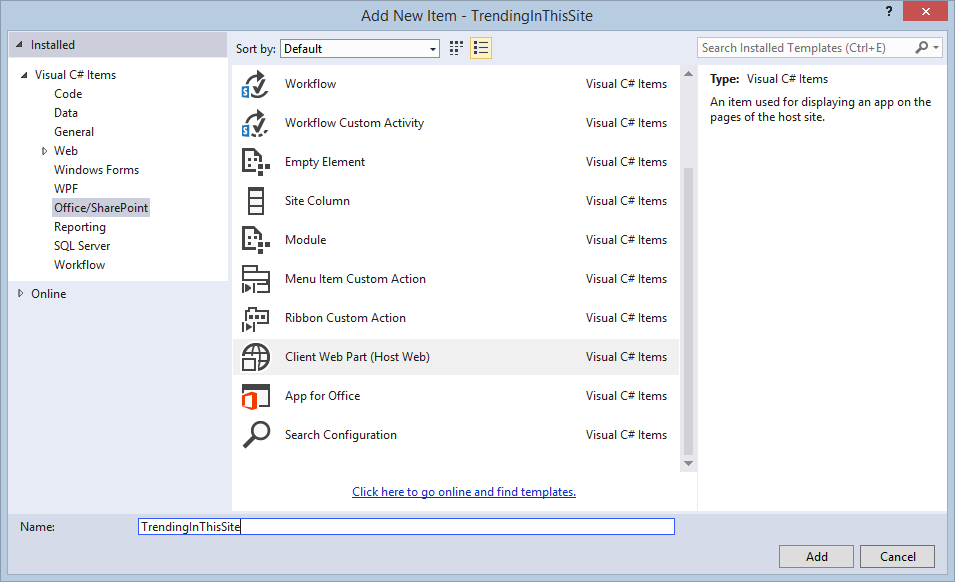Pick the Search Configuration magnifier icon
Image resolution: width=955 pixels, height=582 pixels.
pyautogui.click(x=255, y=435)
